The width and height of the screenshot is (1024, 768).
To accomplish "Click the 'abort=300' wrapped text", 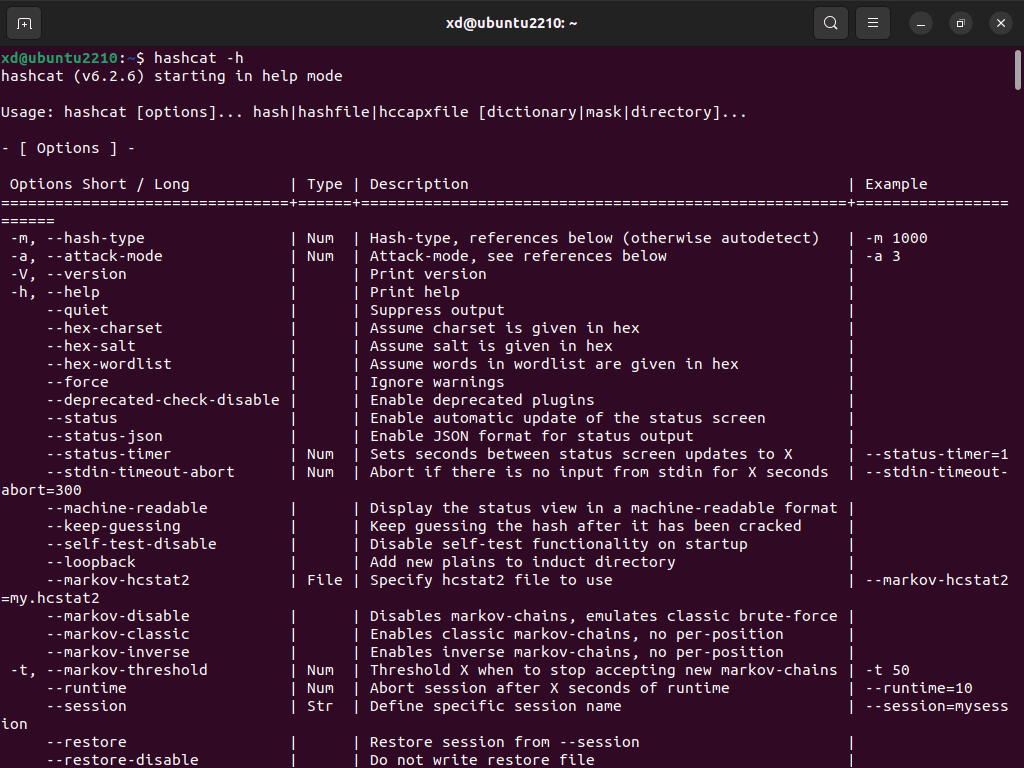I will coord(41,490).
